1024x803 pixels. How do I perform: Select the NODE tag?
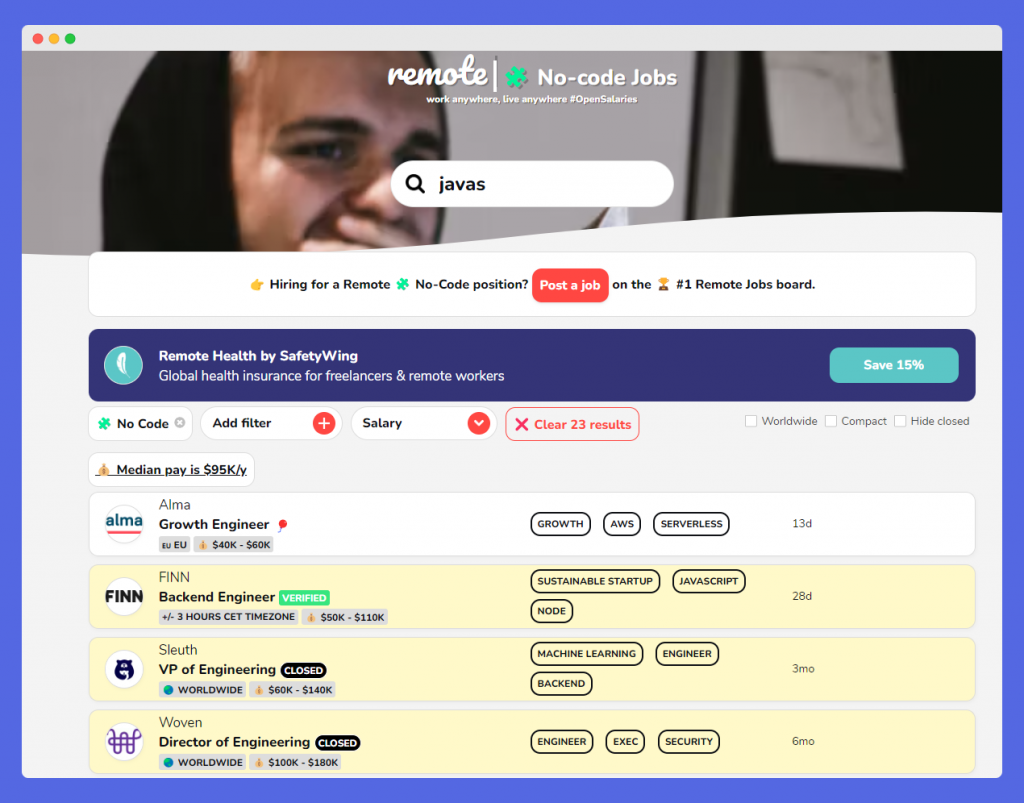coord(552,611)
